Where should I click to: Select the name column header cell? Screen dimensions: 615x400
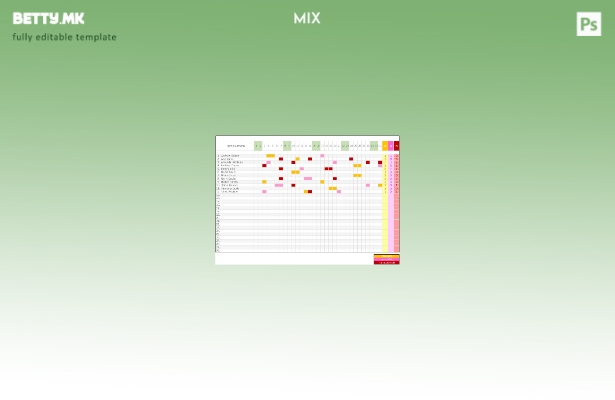tap(235, 146)
